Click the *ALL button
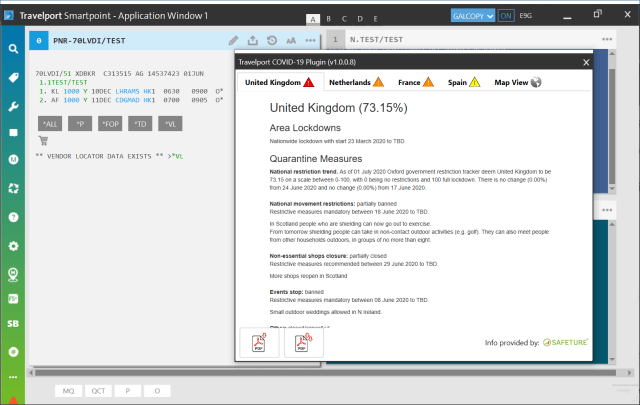This screenshot has height=405, width=640. 50,124
